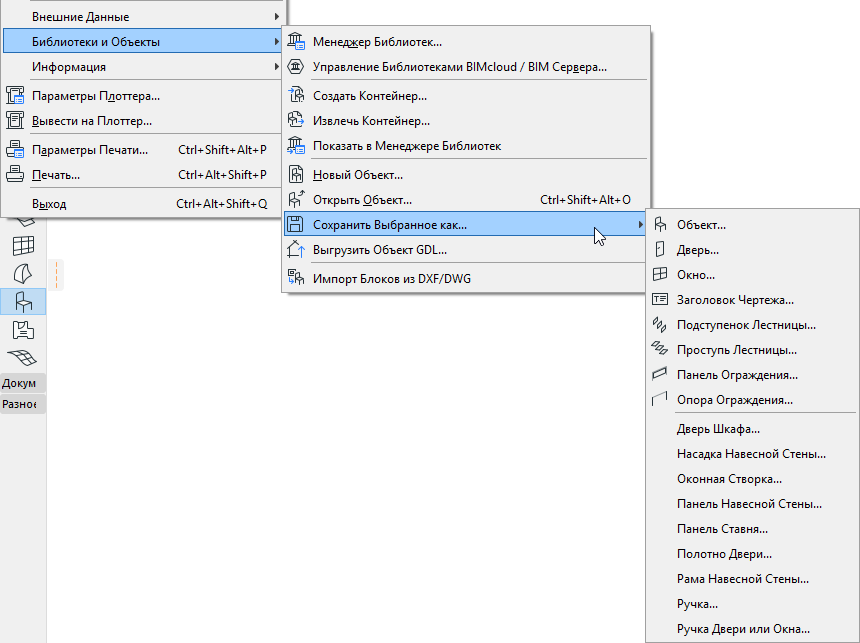This screenshot has width=860, height=643.
Task: Click the floppy disk icon for Сохранить Выбранное как
Action: tap(296, 224)
